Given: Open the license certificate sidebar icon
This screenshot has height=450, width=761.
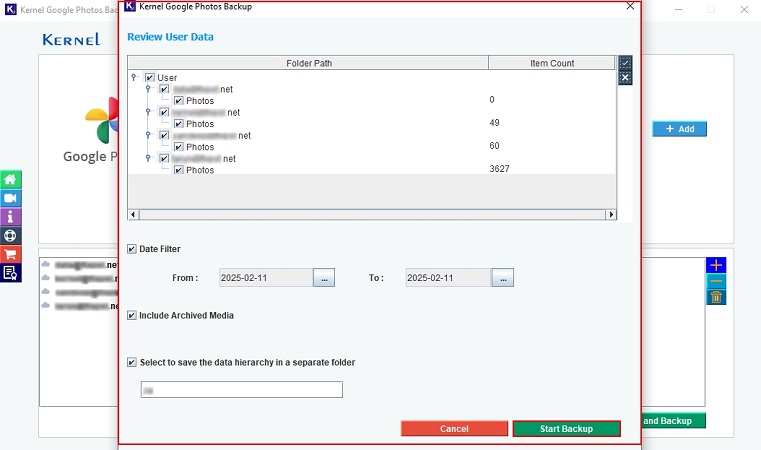Looking at the screenshot, I should pos(11,273).
